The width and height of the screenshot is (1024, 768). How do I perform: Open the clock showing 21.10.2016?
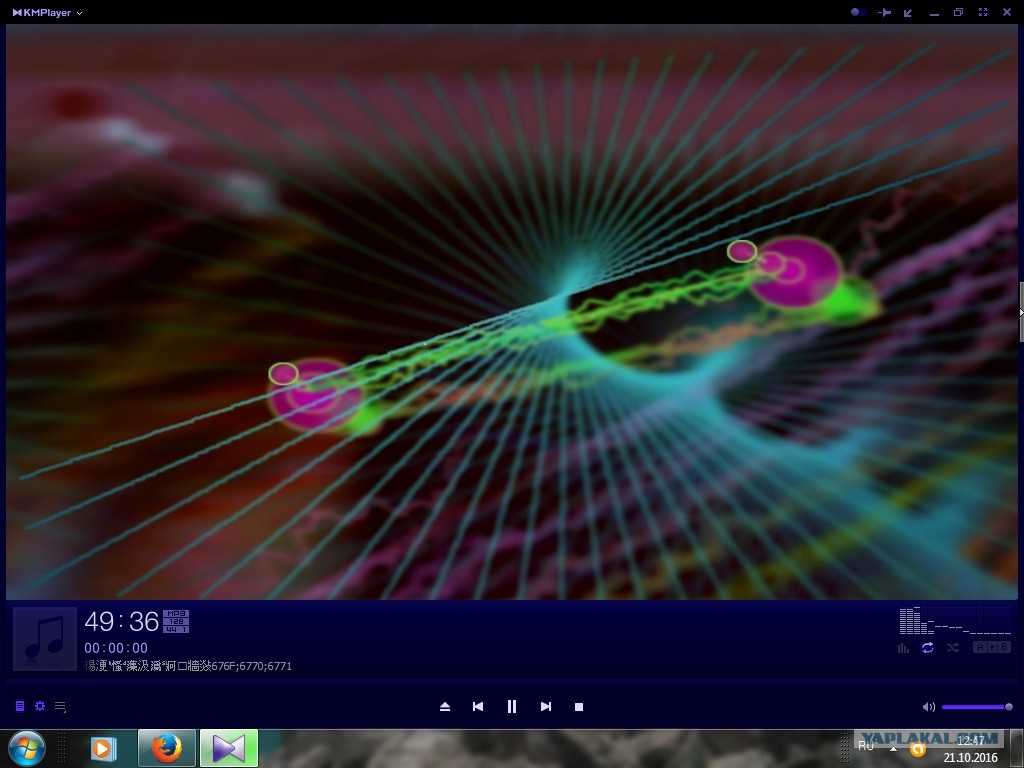tap(970, 749)
